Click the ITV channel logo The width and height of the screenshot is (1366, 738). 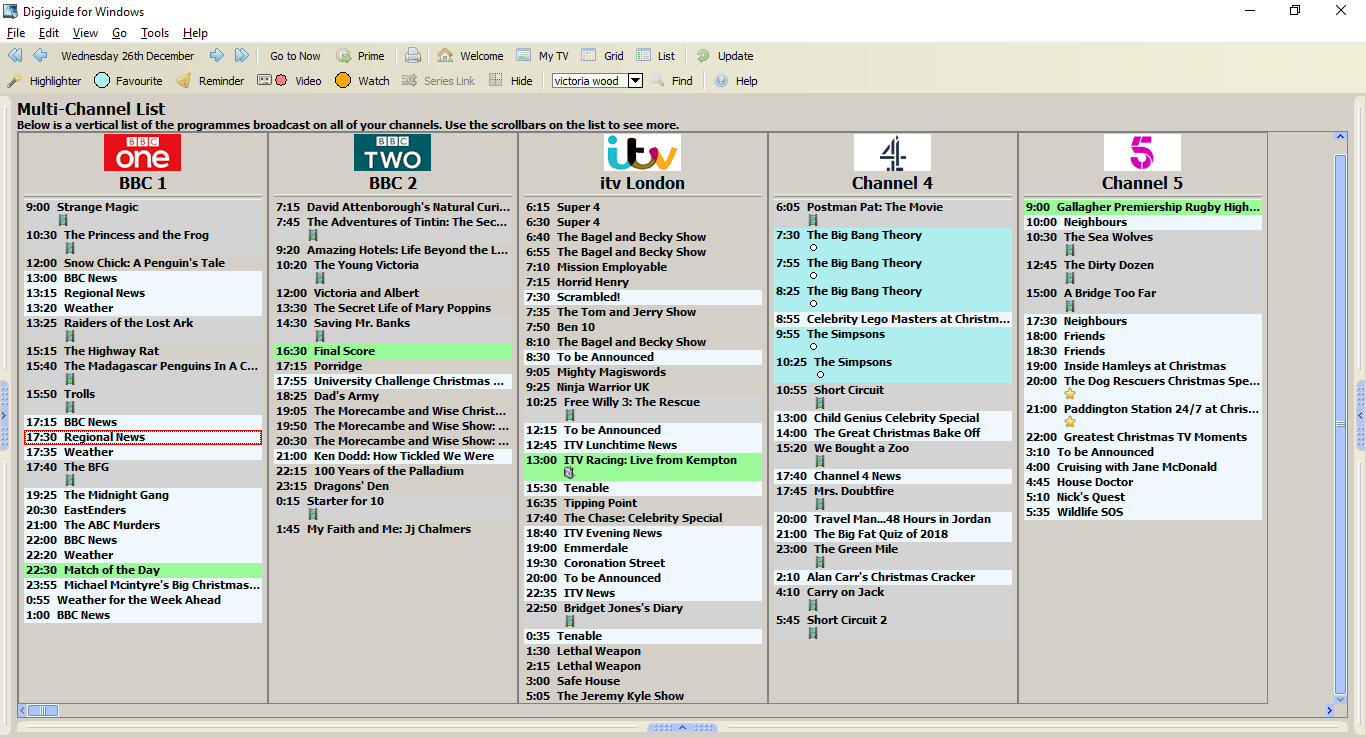(643, 153)
